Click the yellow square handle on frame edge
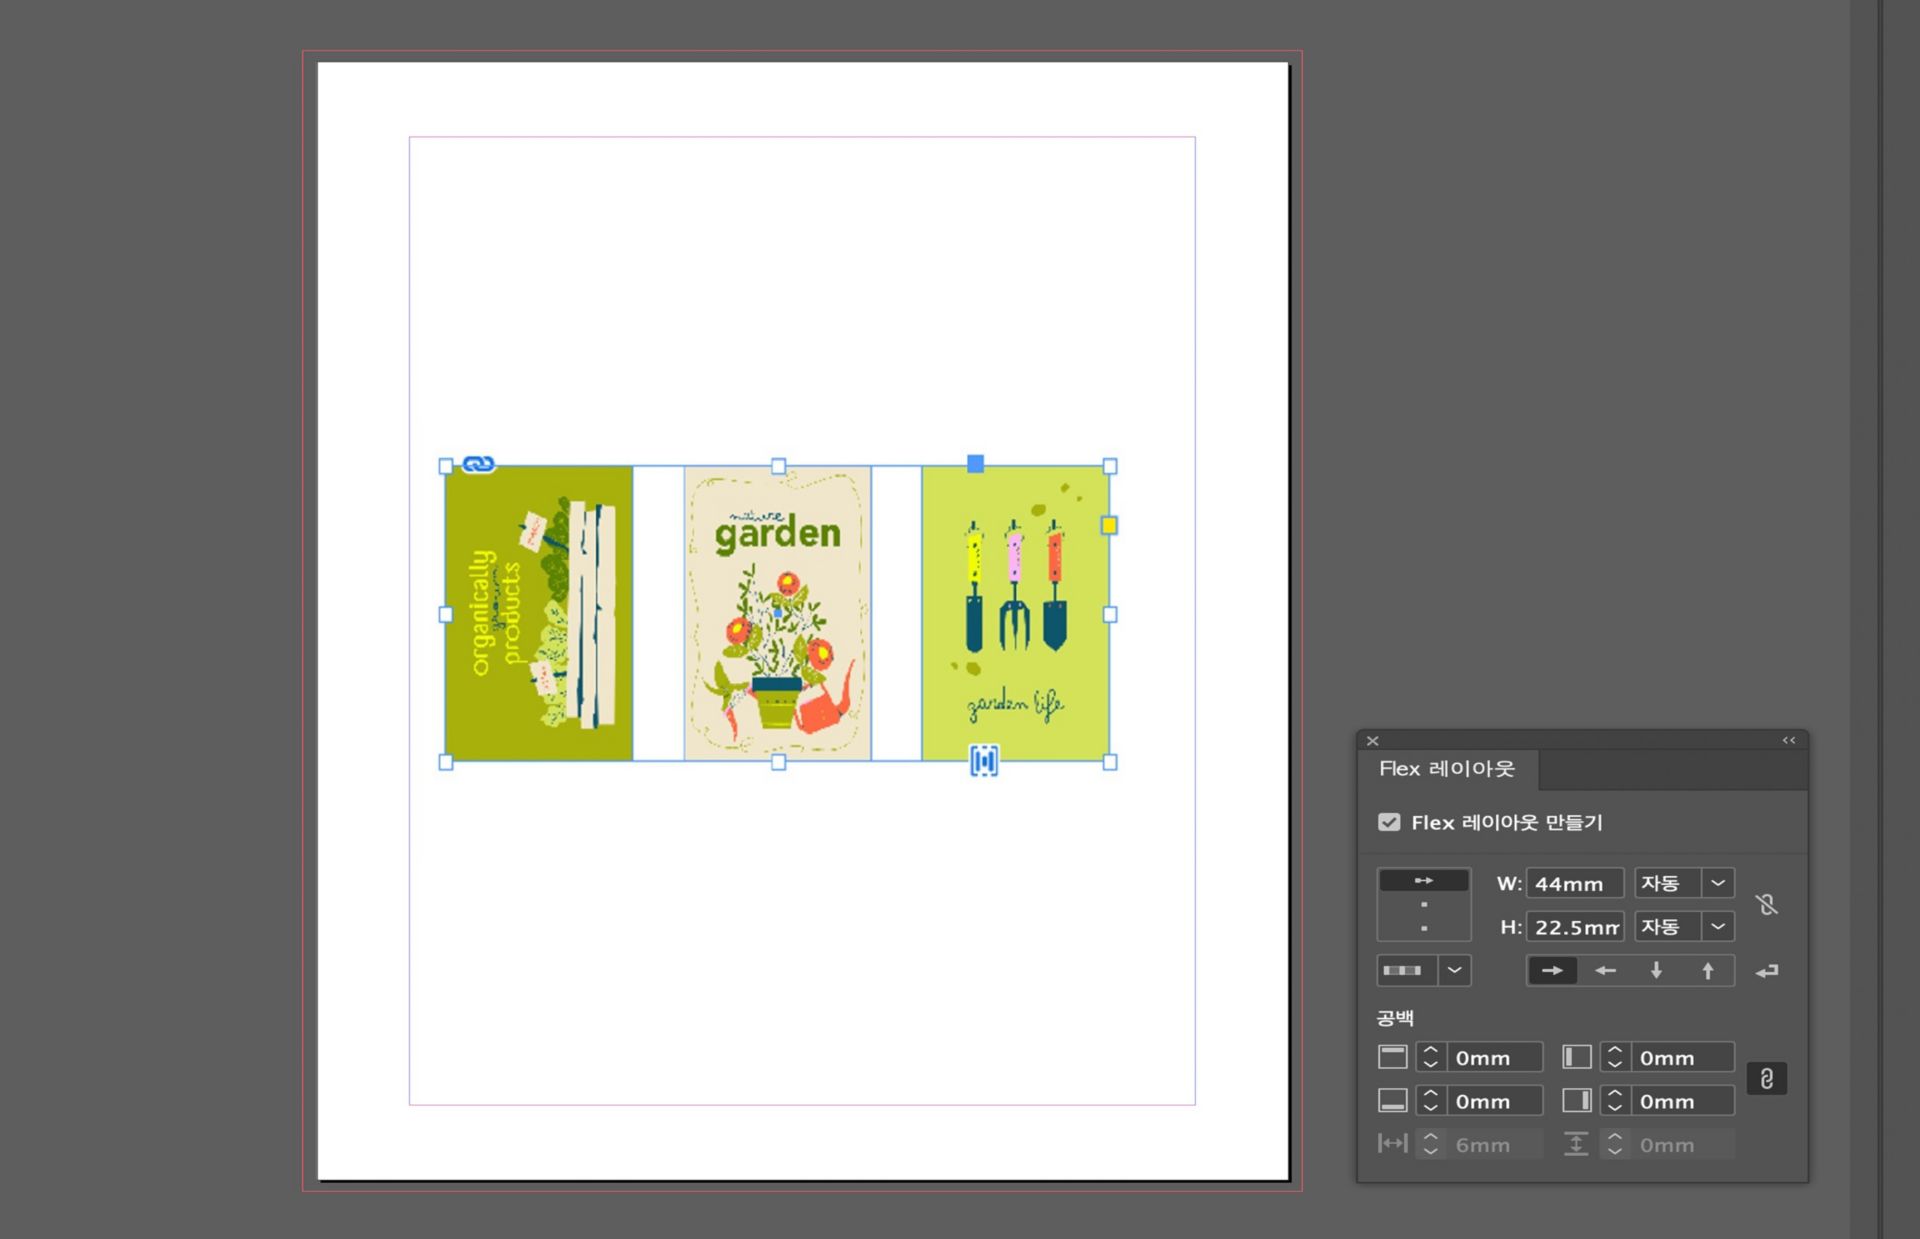This screenshot has height=1239, width=1920. 1109,525
